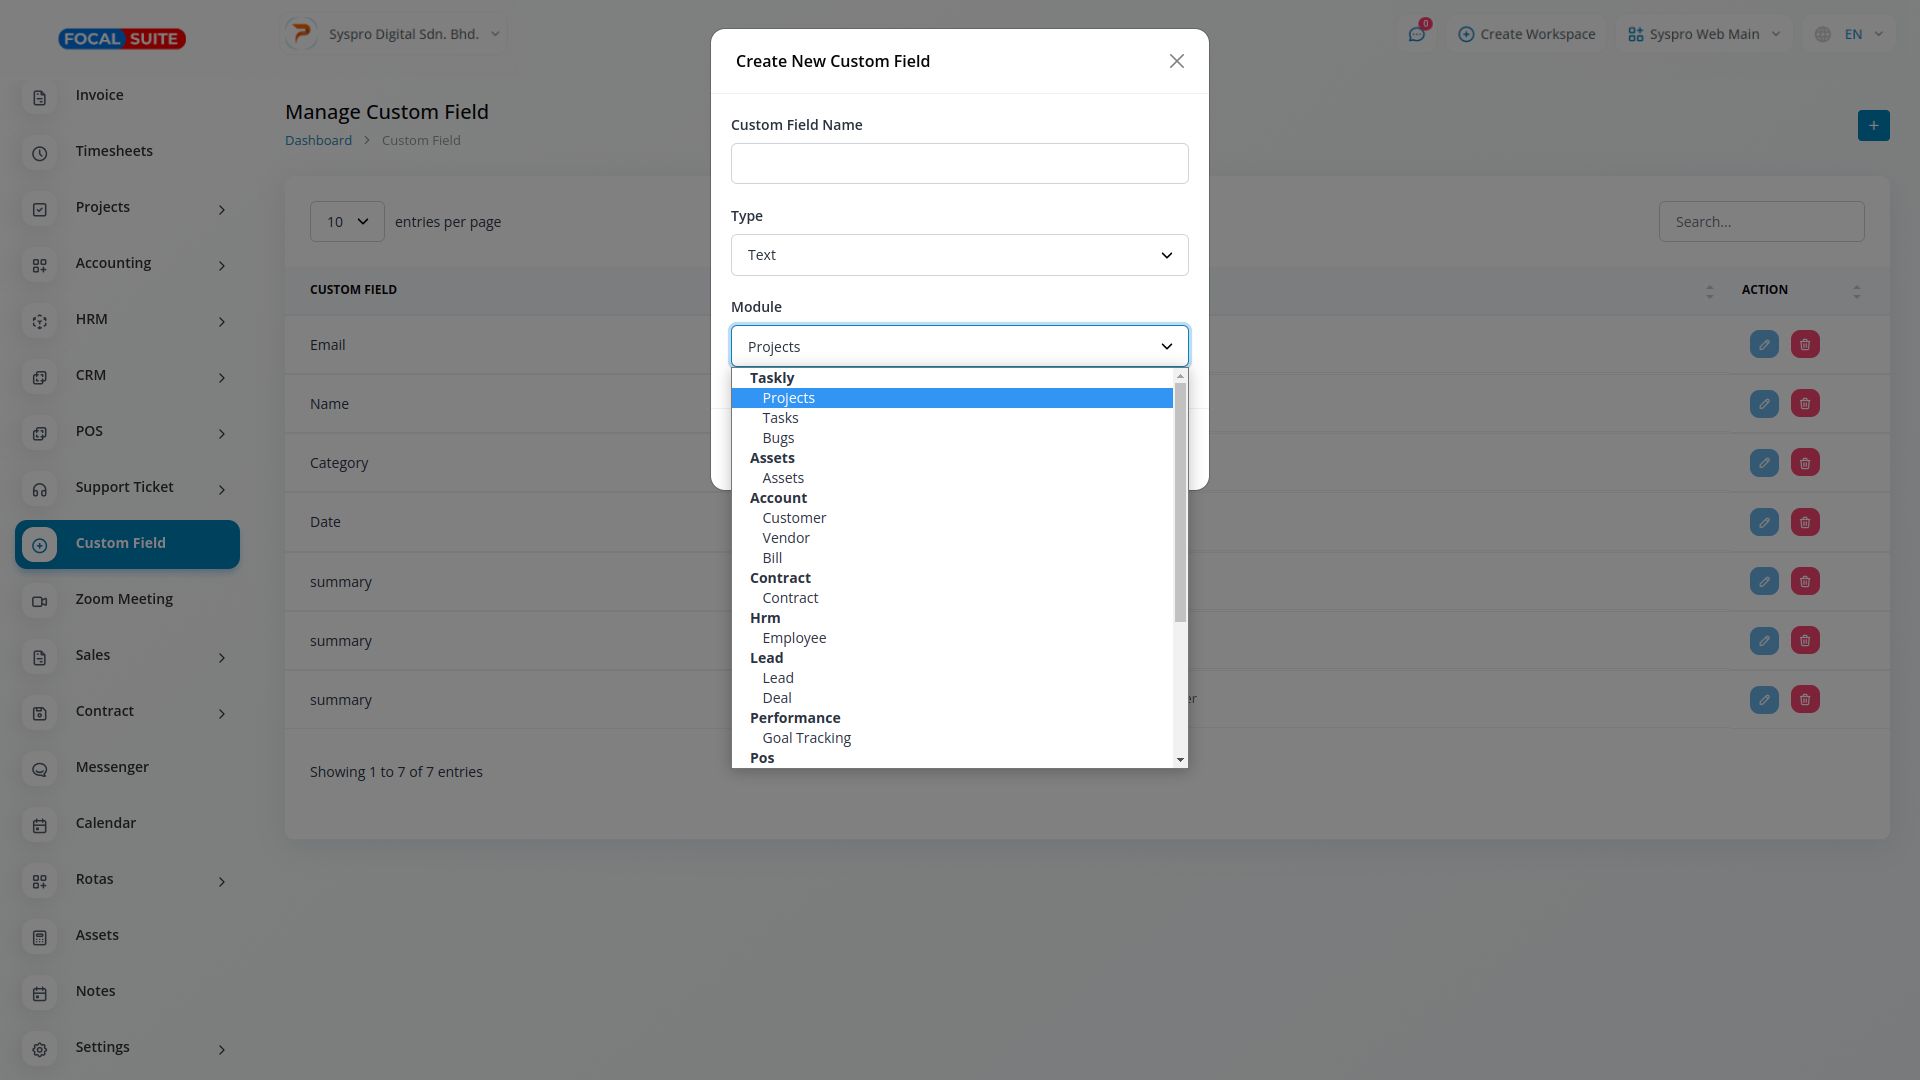1920x1080 pixels.
Task: Select the Tasks option in Module list
Action: tap(780, 418)
